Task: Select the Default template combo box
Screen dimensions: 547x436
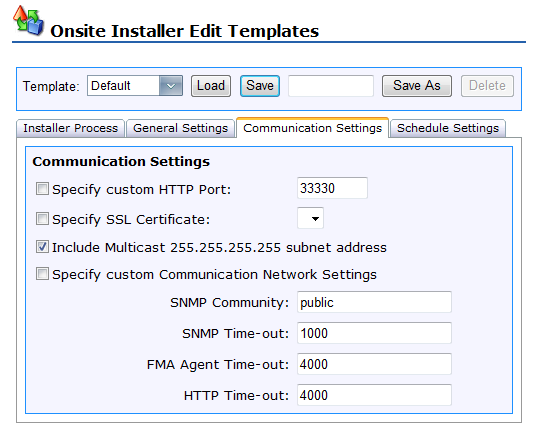Action: (135, 85)
